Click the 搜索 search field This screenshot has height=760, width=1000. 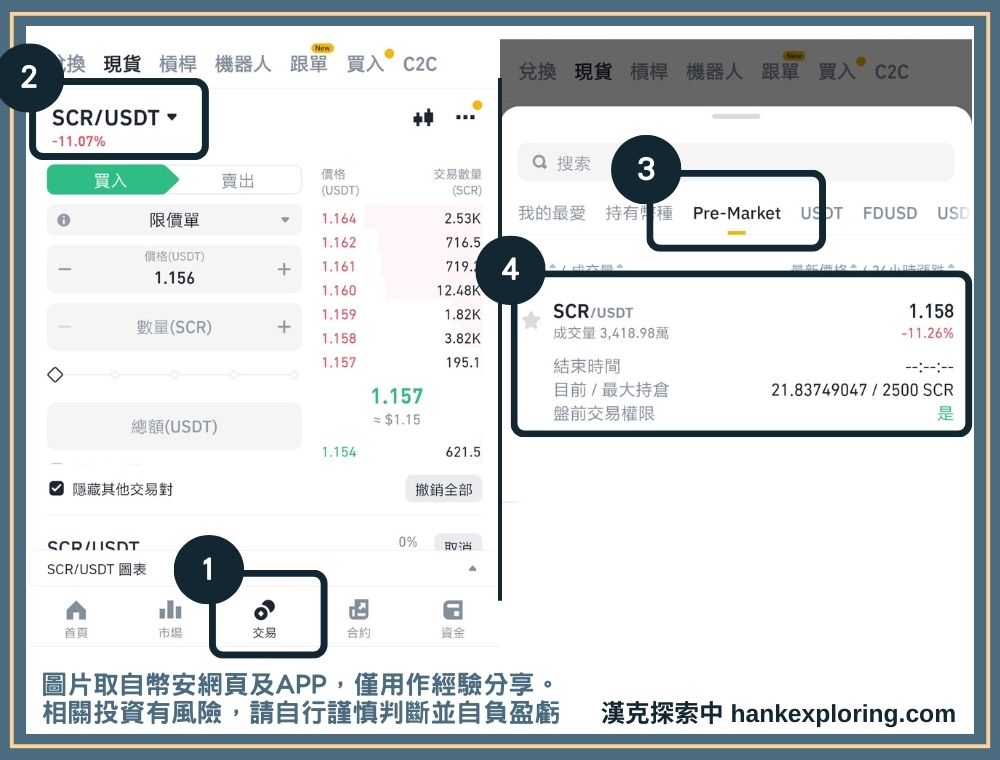[x=736, y=162]
